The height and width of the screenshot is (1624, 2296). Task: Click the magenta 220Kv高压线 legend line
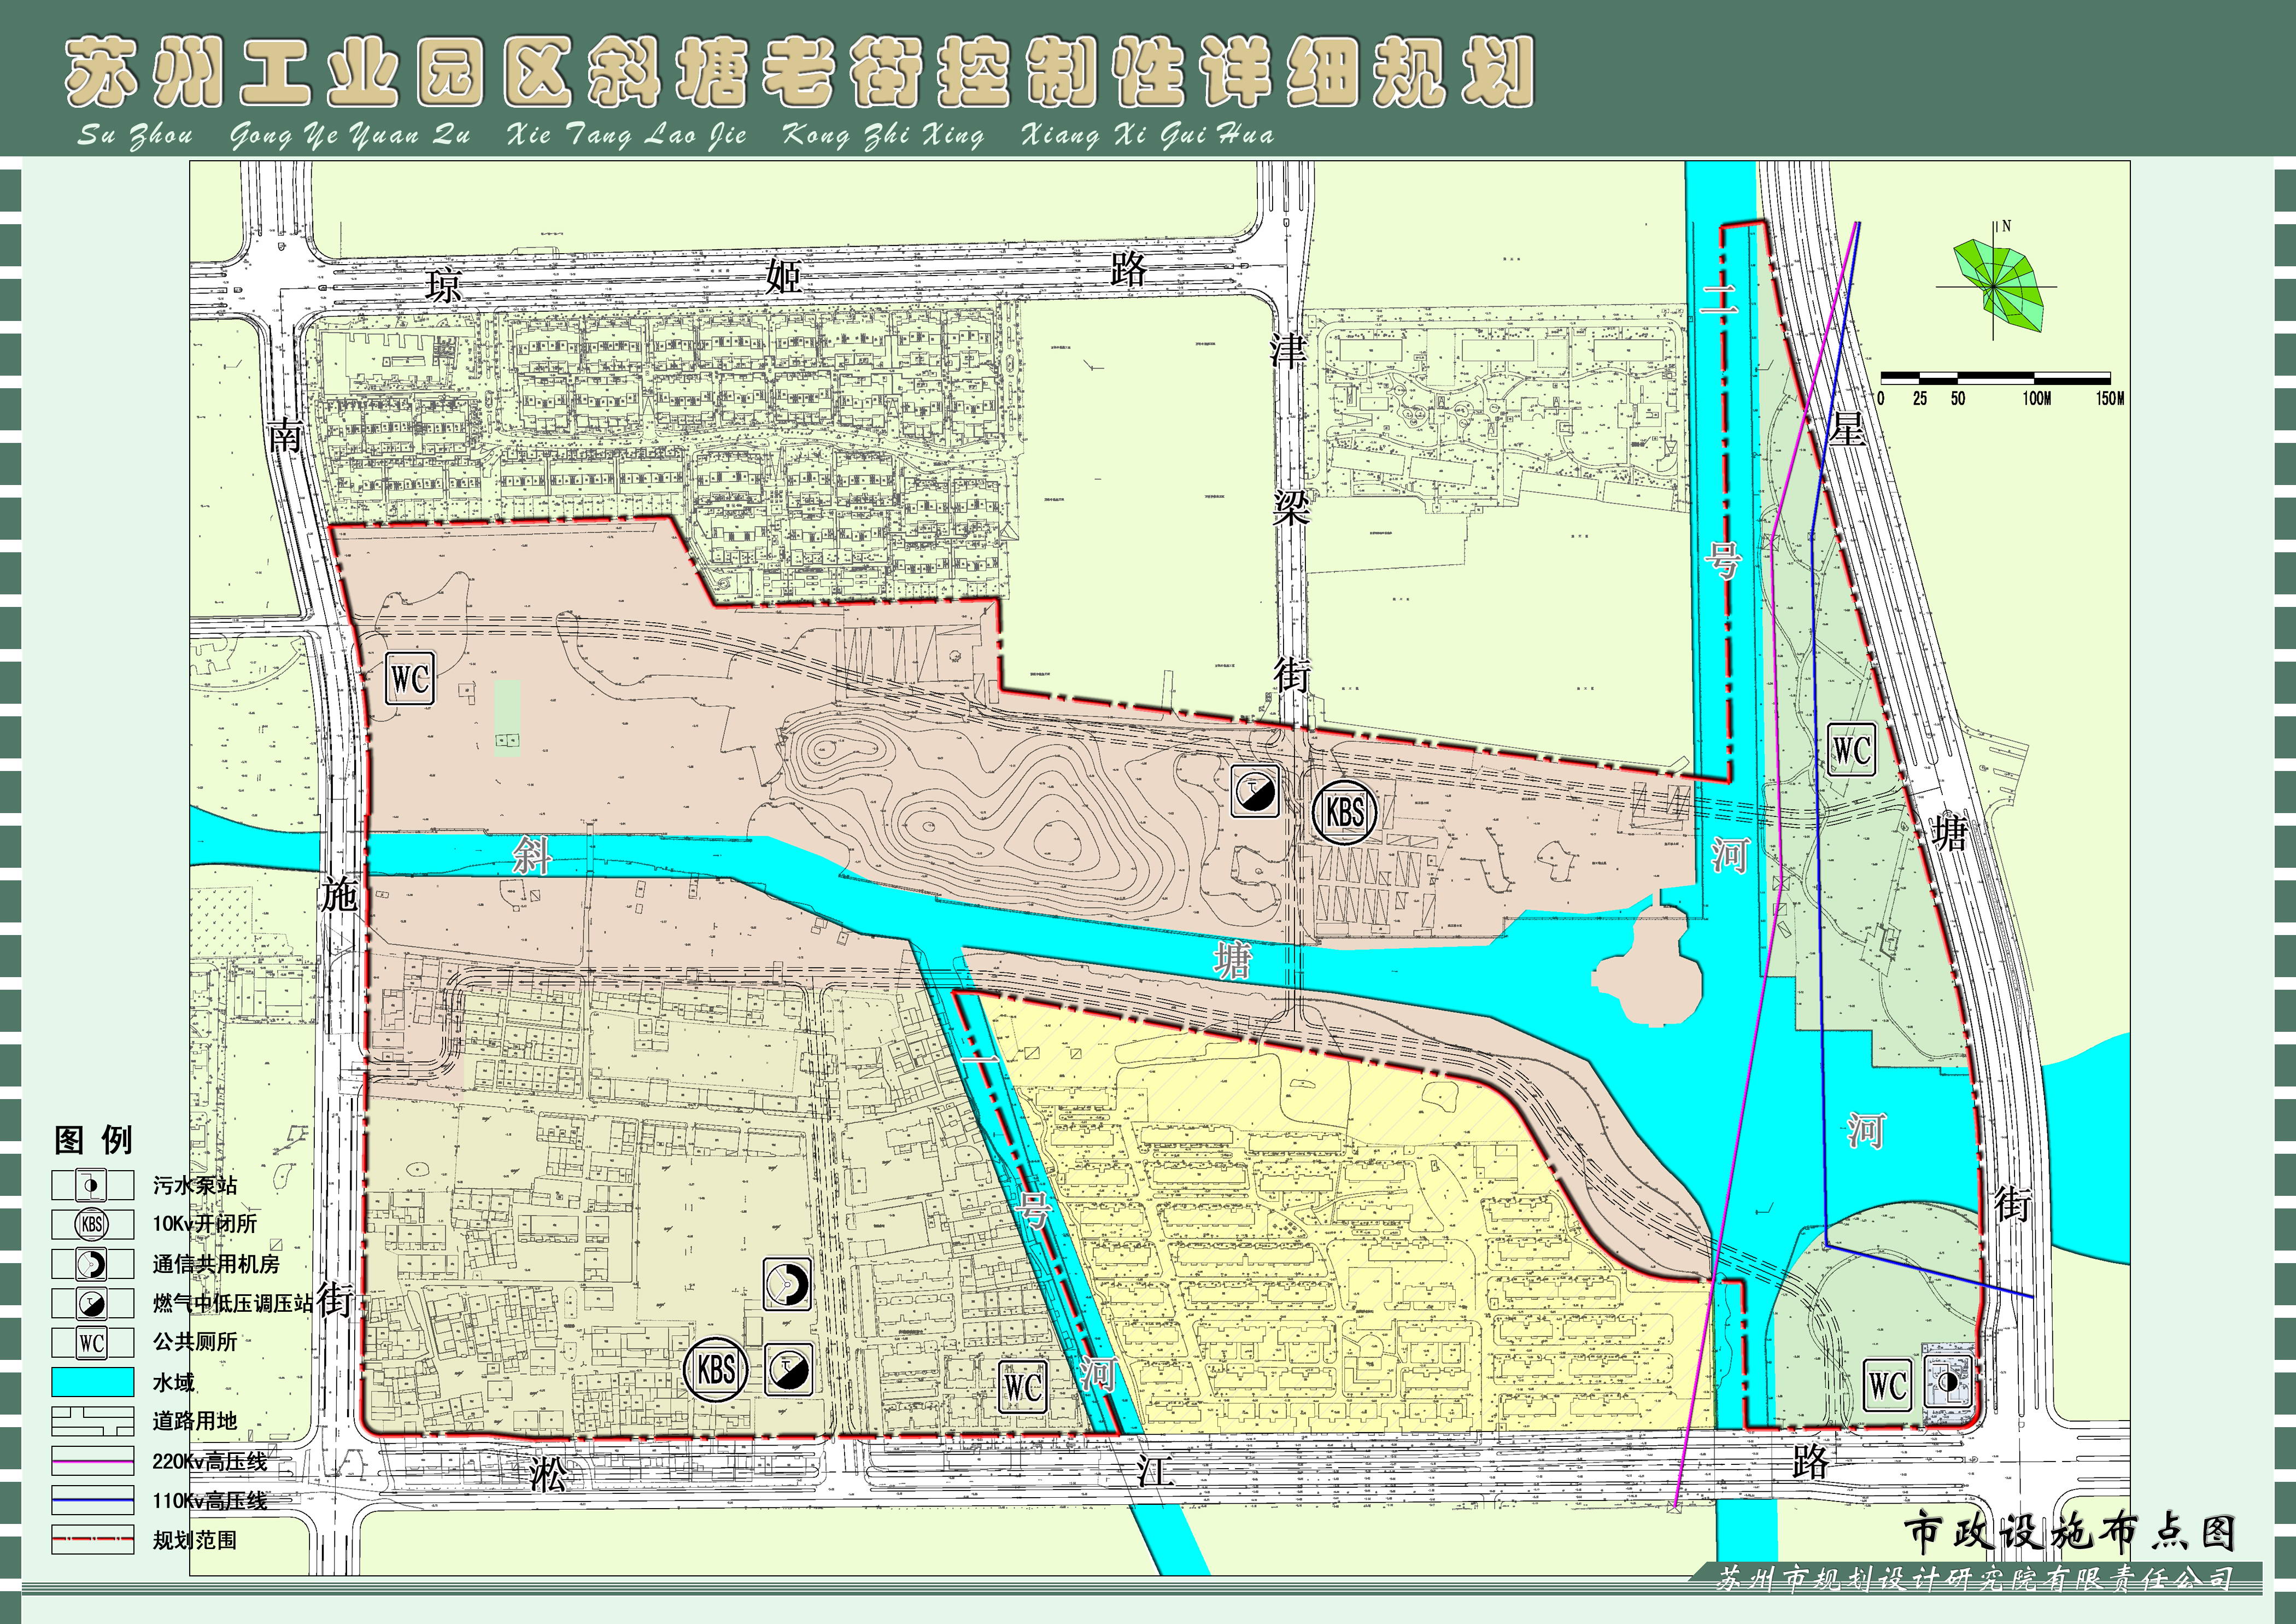click(92, 1461)
